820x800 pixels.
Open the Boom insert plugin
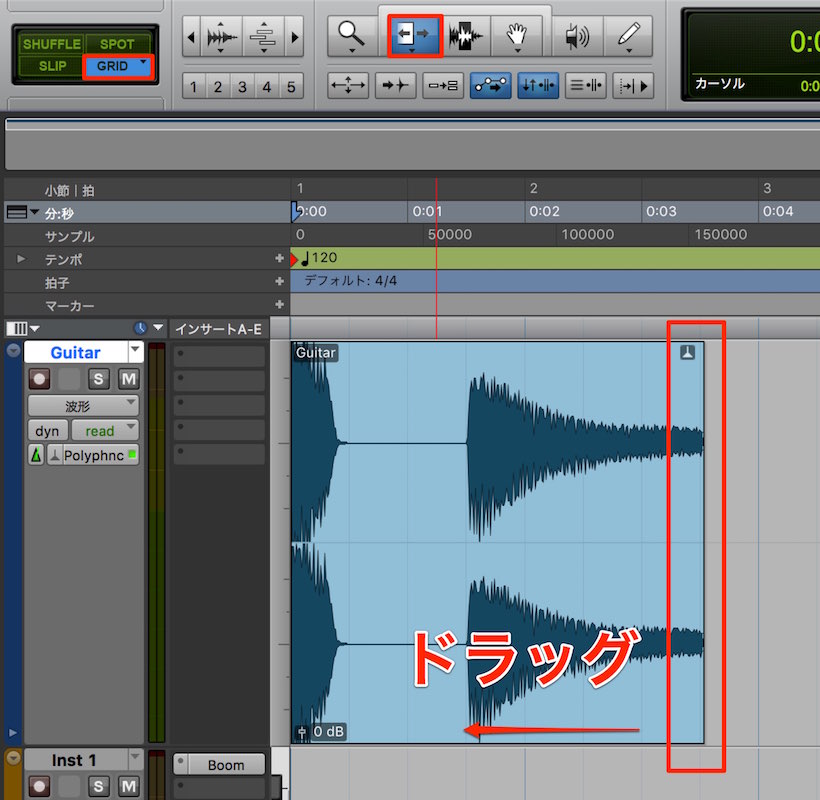[x=226, y=765]
